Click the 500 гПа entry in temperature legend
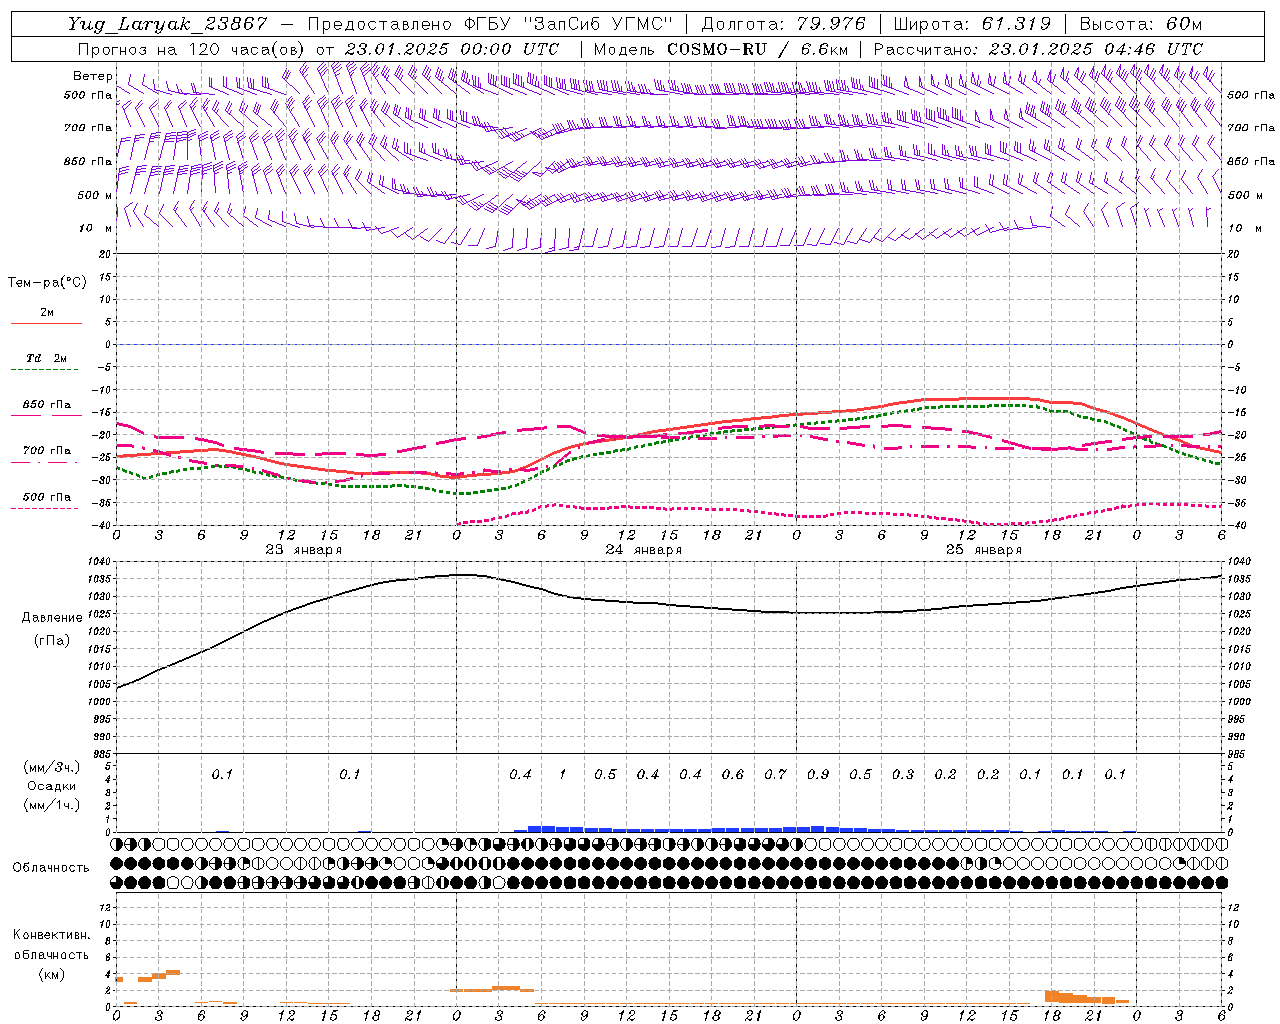 tap(47, 497)
